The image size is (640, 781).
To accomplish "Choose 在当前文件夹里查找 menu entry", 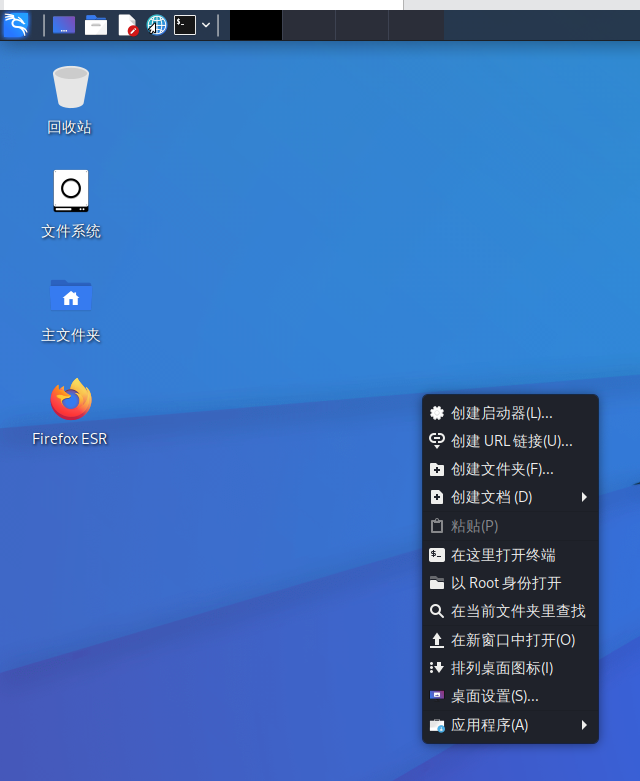I will click(x=510, y=611).
